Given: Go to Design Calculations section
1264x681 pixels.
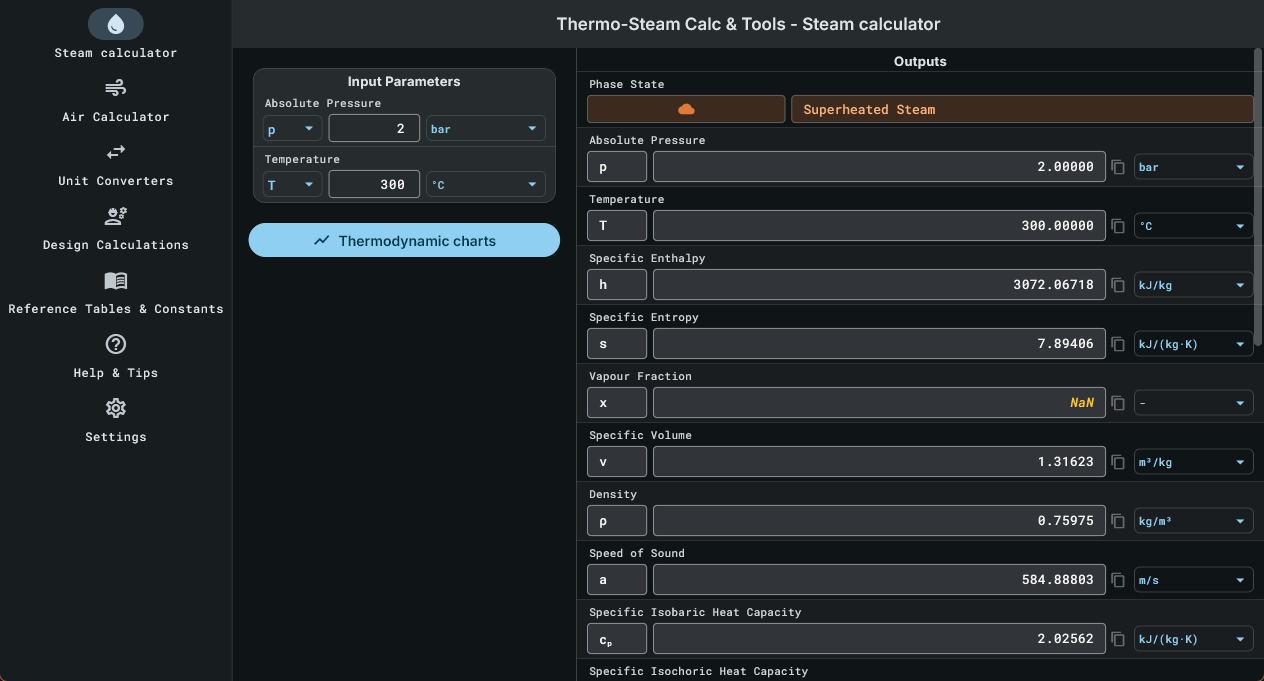Looking at the screenshot, I should coord(116,245).
